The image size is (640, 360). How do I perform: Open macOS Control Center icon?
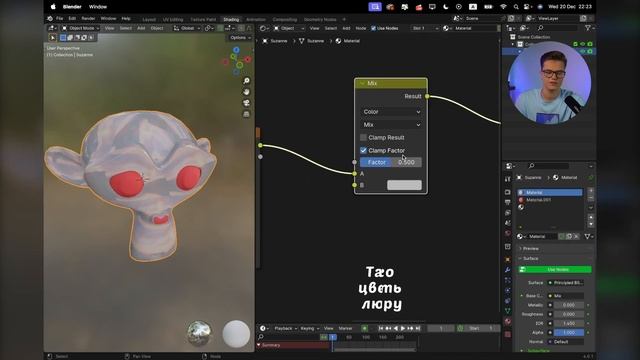pos(527,7)
